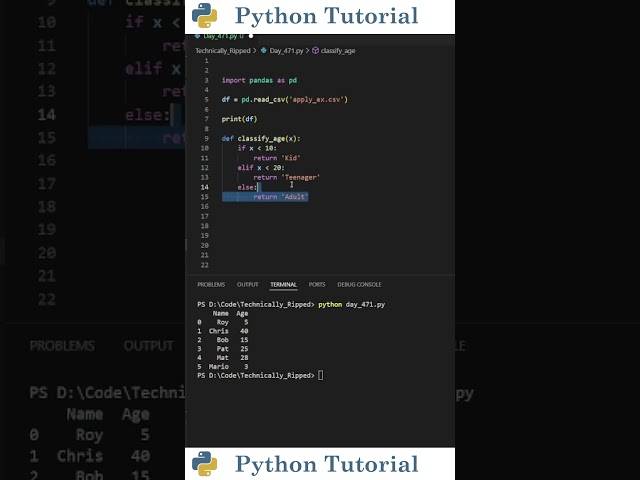The image size is (640, 480).
Task: Switch to the TERMINAL panel tab
Action: [x=283, y=284]
